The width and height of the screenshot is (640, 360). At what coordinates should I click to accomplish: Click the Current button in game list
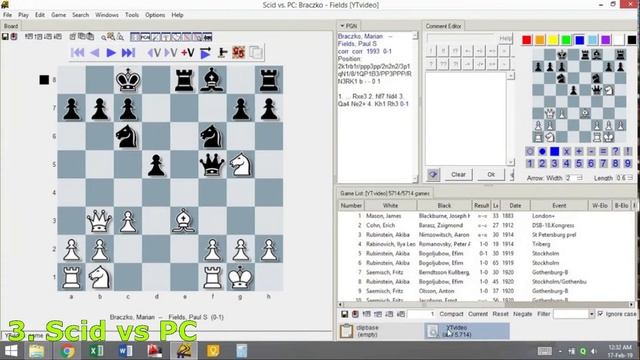[478, 314]
